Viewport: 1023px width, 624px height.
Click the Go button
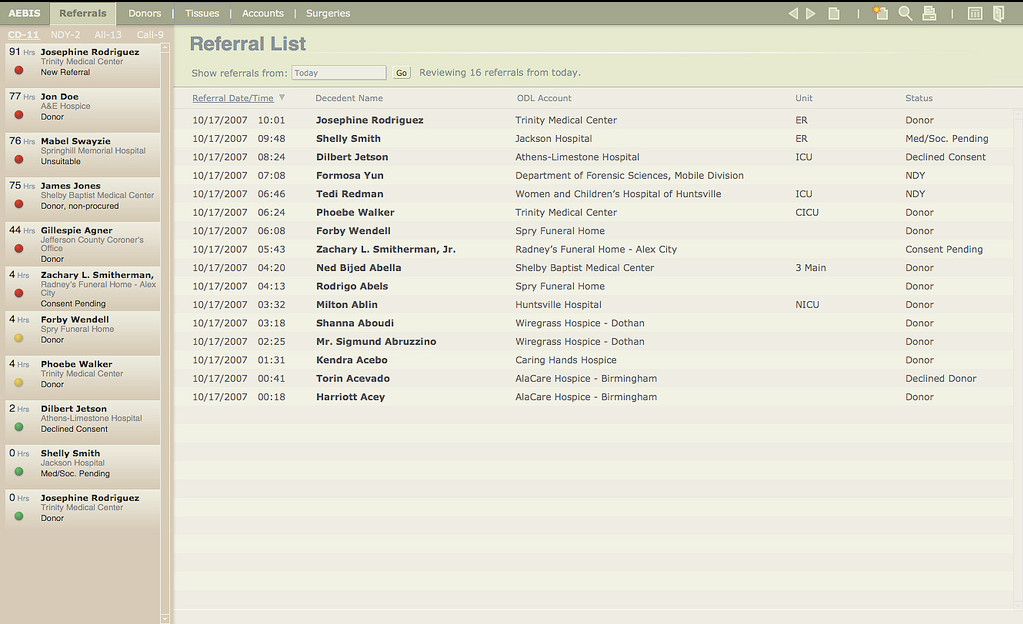point(401,73)
